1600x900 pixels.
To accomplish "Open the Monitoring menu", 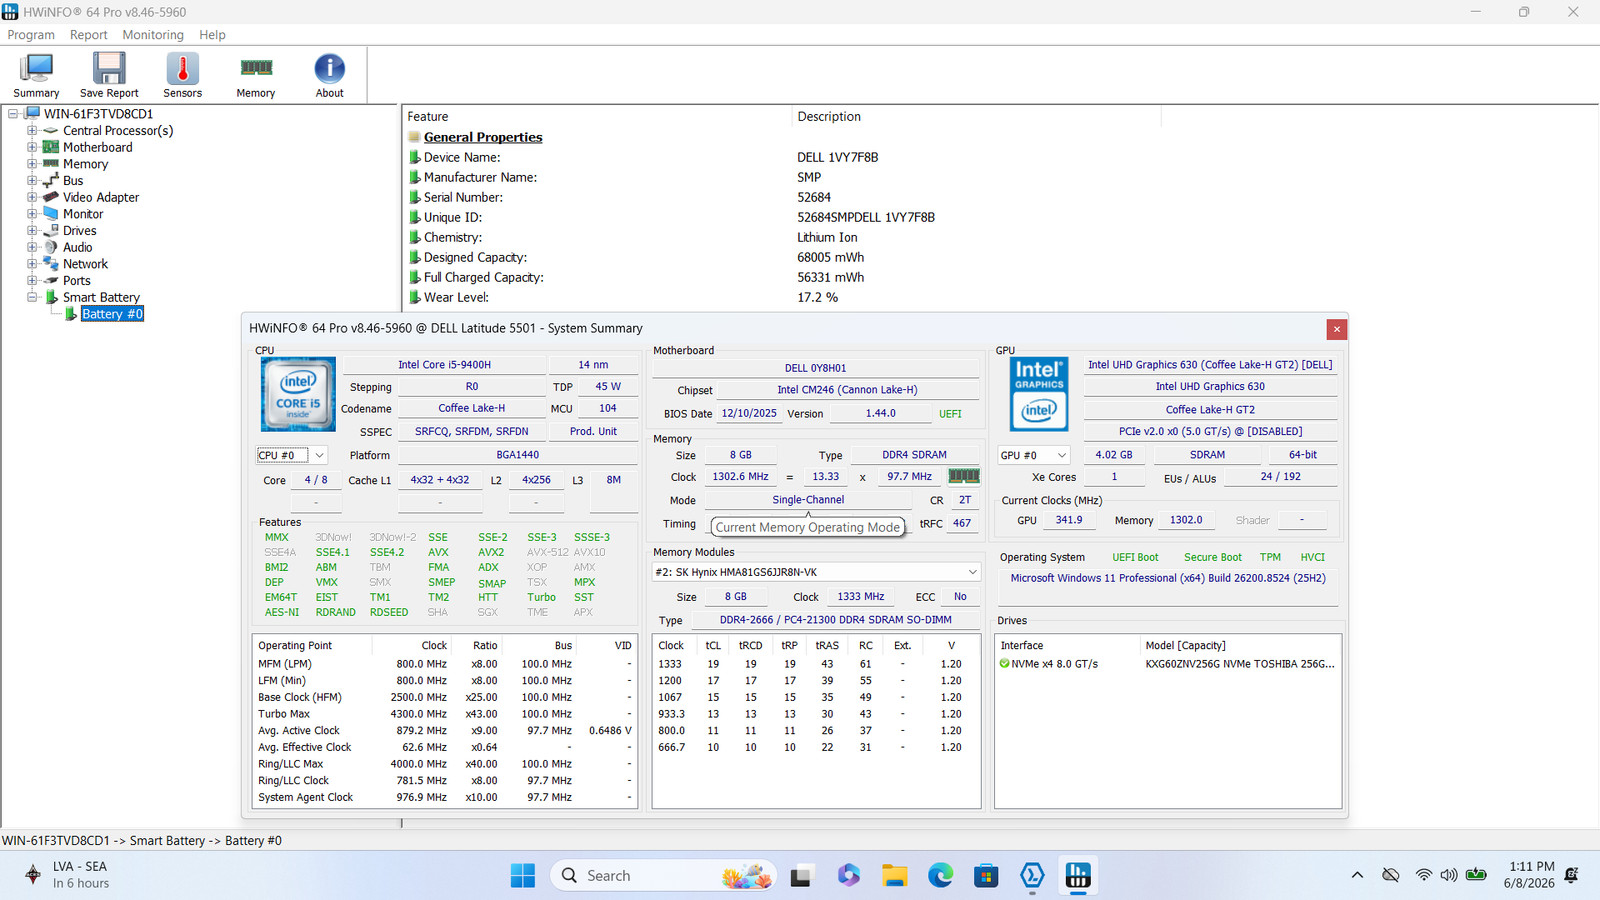I will pyautogui.click(x=153, y=35).
